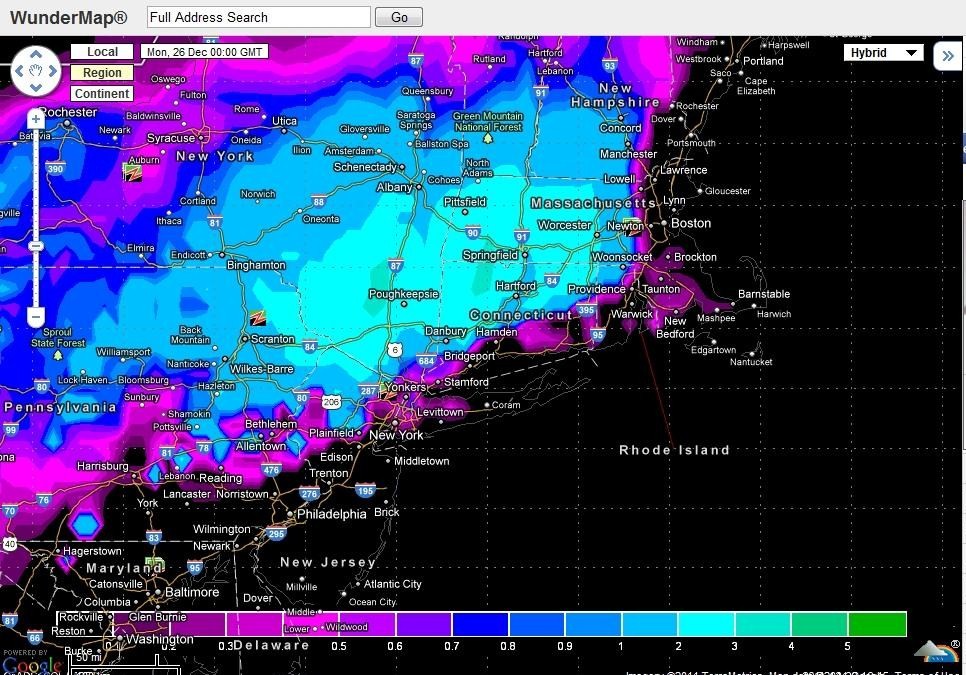Viewport: 966px width, 675px height.
Task: Click the Boston city label
Action: (x=691, y=224)
